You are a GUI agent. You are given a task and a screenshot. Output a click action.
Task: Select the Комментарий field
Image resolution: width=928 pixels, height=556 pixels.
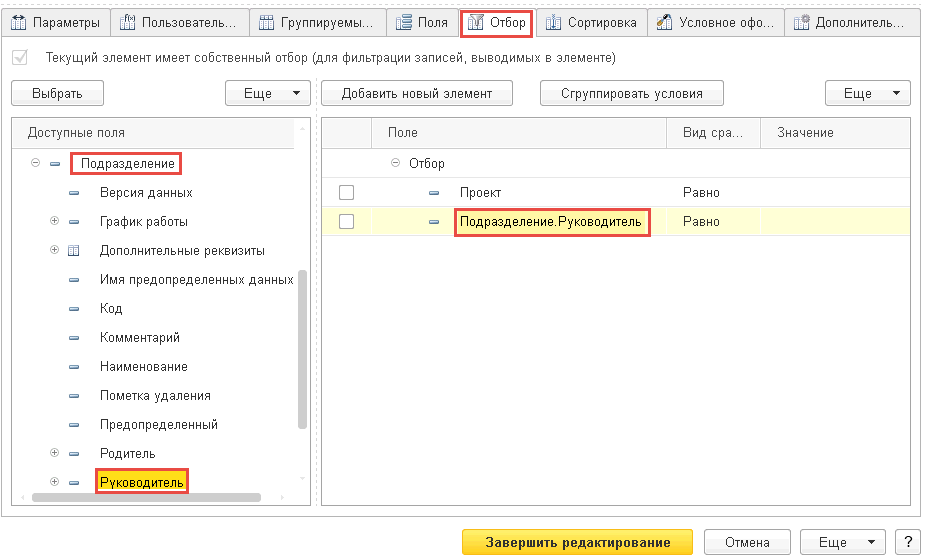click(x=140, y=338)
